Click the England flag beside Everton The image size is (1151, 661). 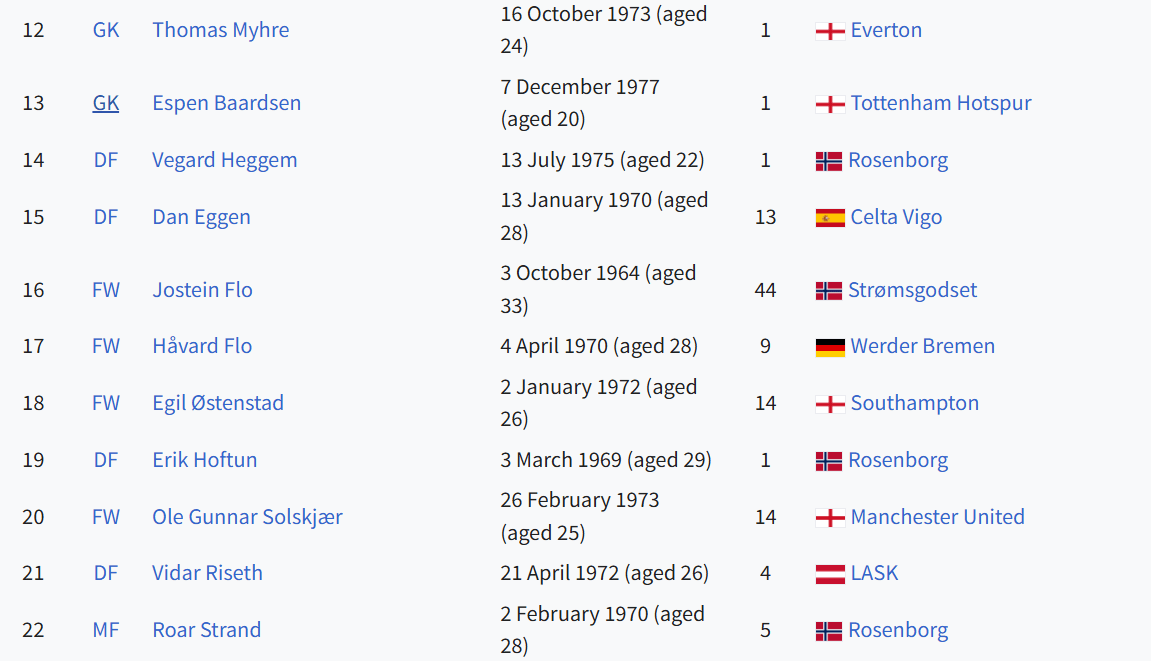click(x=829, y=31)
